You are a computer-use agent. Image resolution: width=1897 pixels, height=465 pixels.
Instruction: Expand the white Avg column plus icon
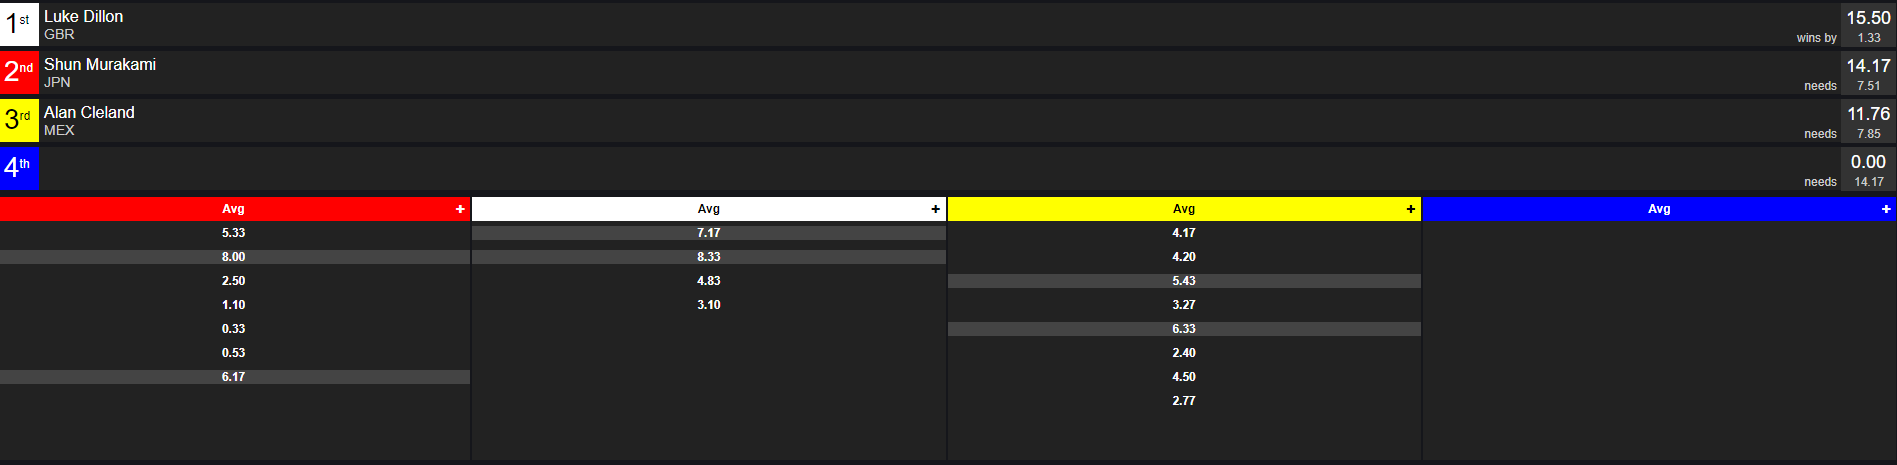[935, 209]
